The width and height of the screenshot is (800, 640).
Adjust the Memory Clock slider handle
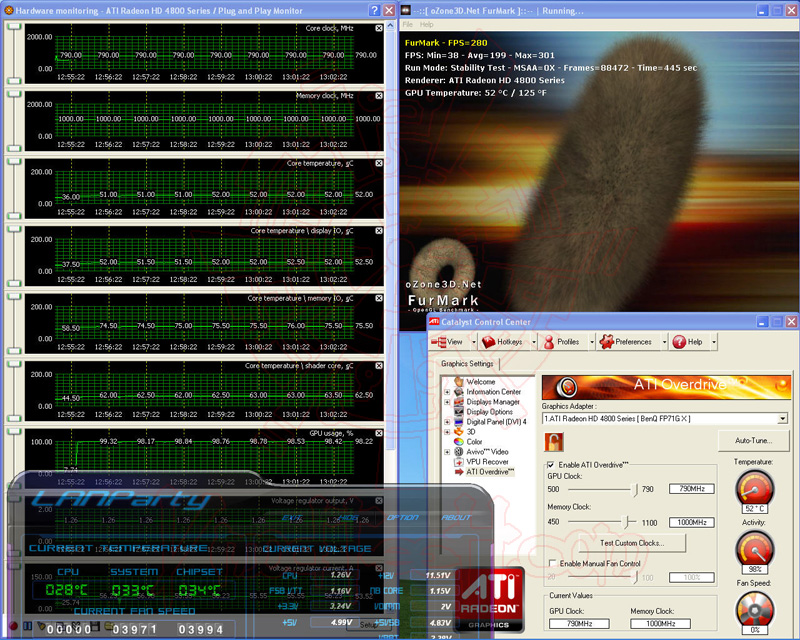pyautogui.click(x=626, y=522)
